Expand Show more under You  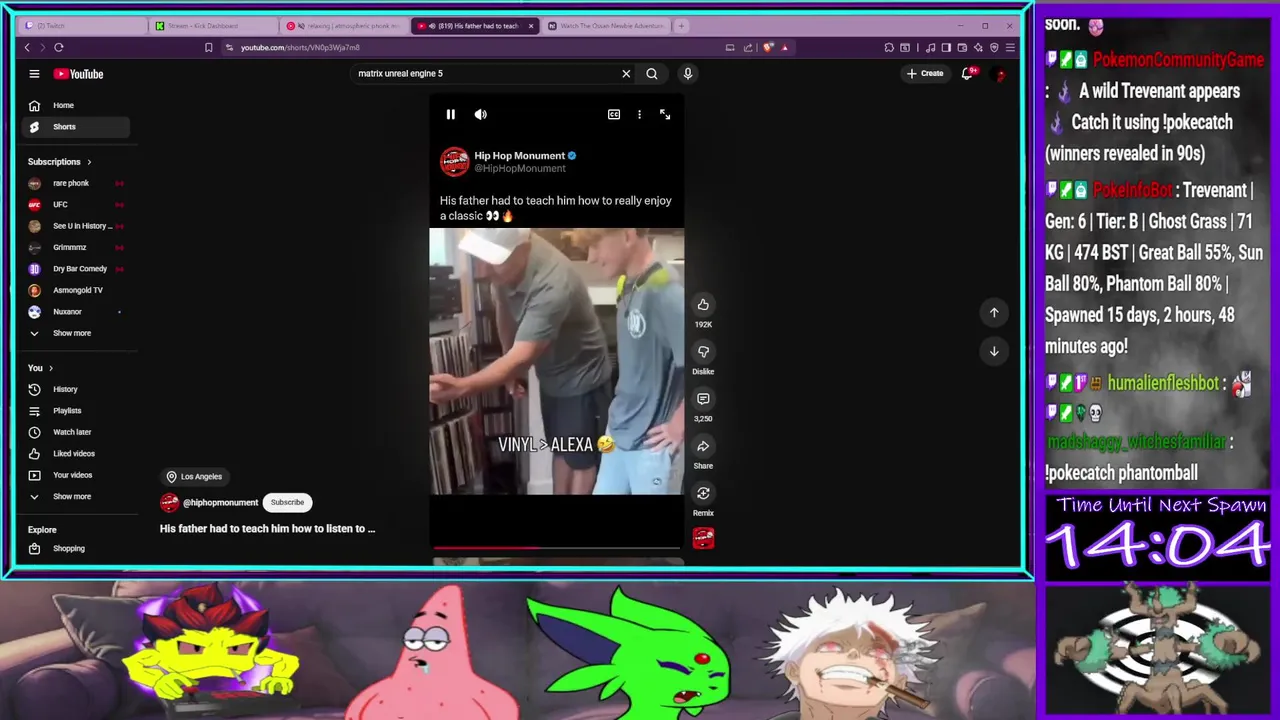pyautogui.click(x=76, y=497)
